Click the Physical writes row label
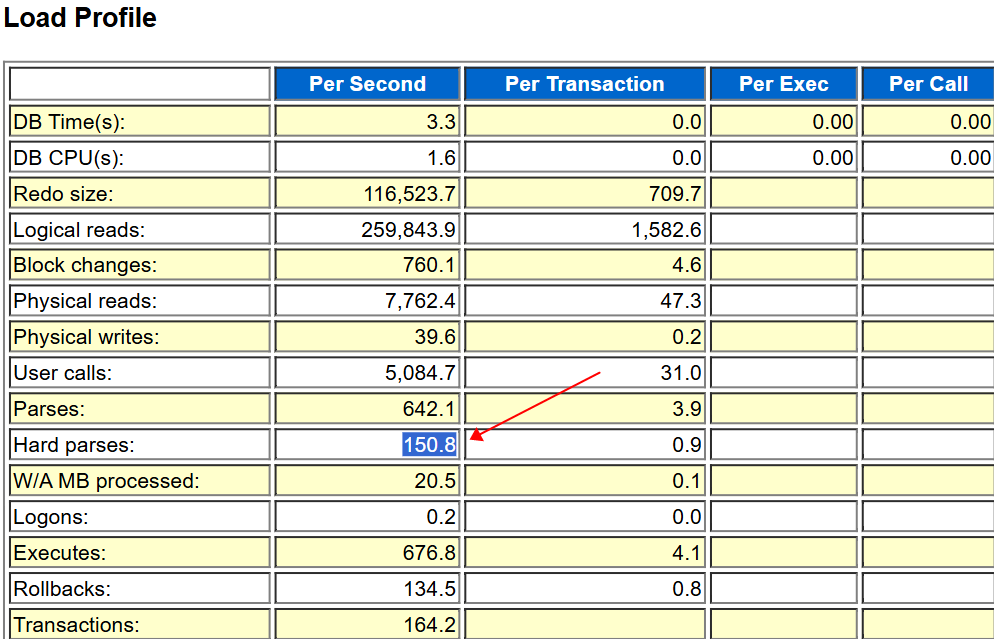This screenshot has width=994, height=639. coord(86,337)
